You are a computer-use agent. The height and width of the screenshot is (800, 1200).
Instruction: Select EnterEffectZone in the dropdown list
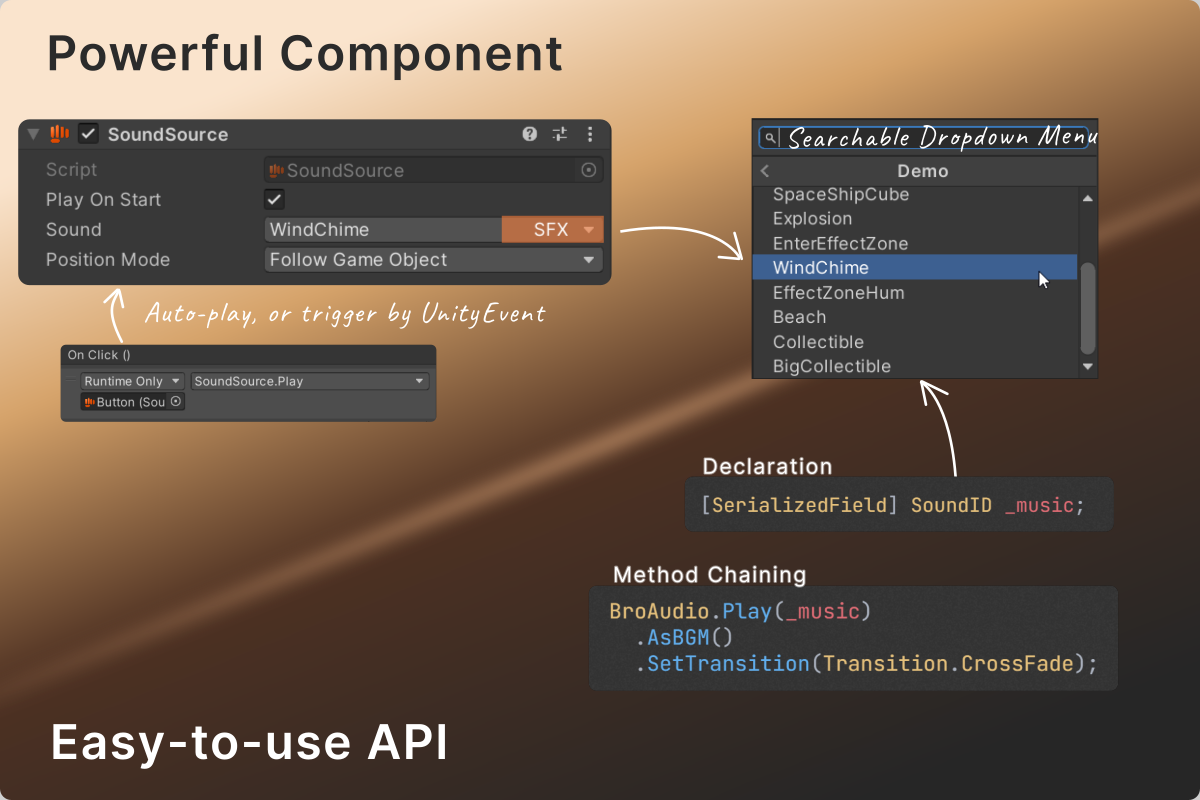point(915,243)
